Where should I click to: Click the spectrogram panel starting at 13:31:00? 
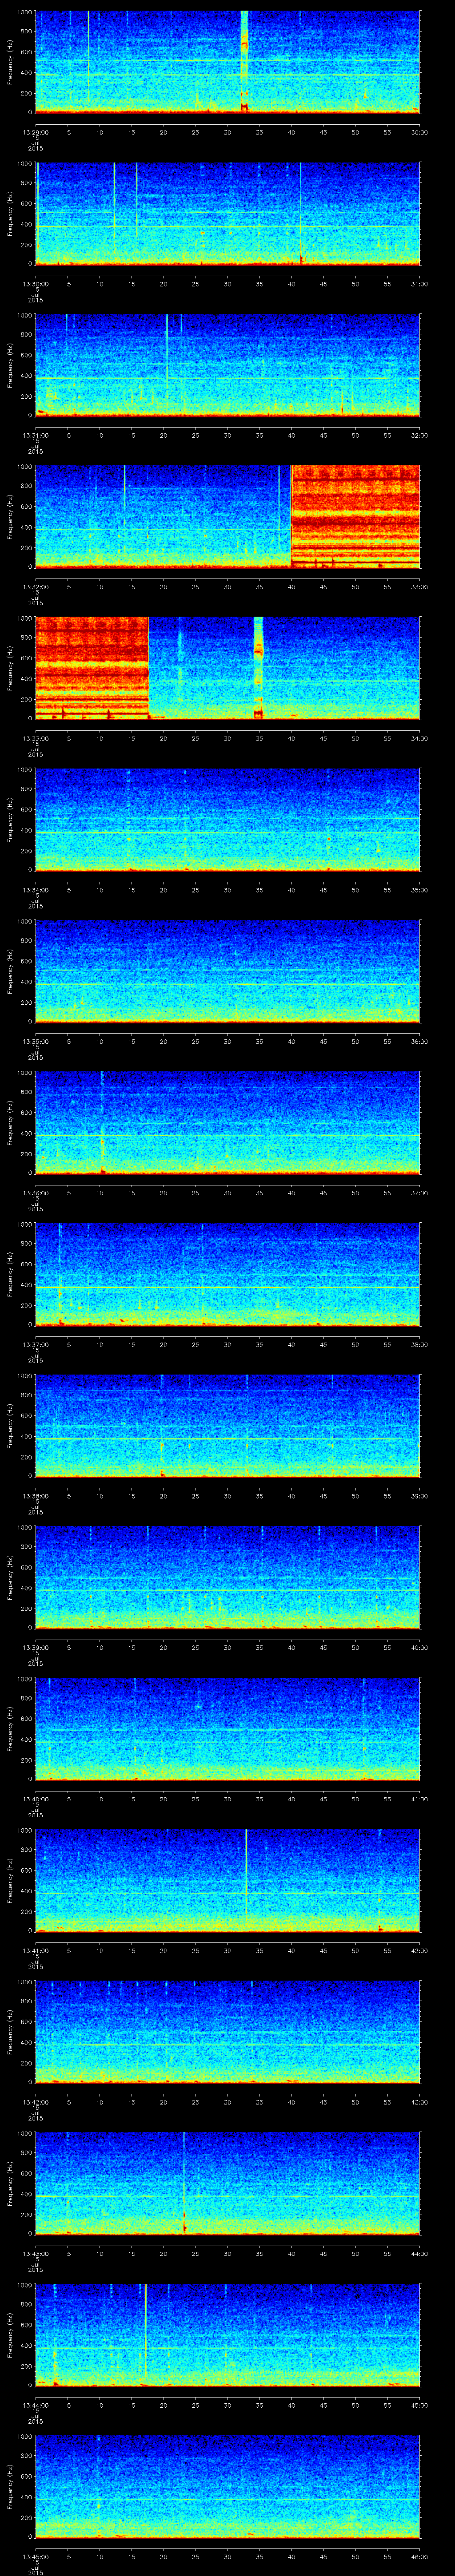227,365
